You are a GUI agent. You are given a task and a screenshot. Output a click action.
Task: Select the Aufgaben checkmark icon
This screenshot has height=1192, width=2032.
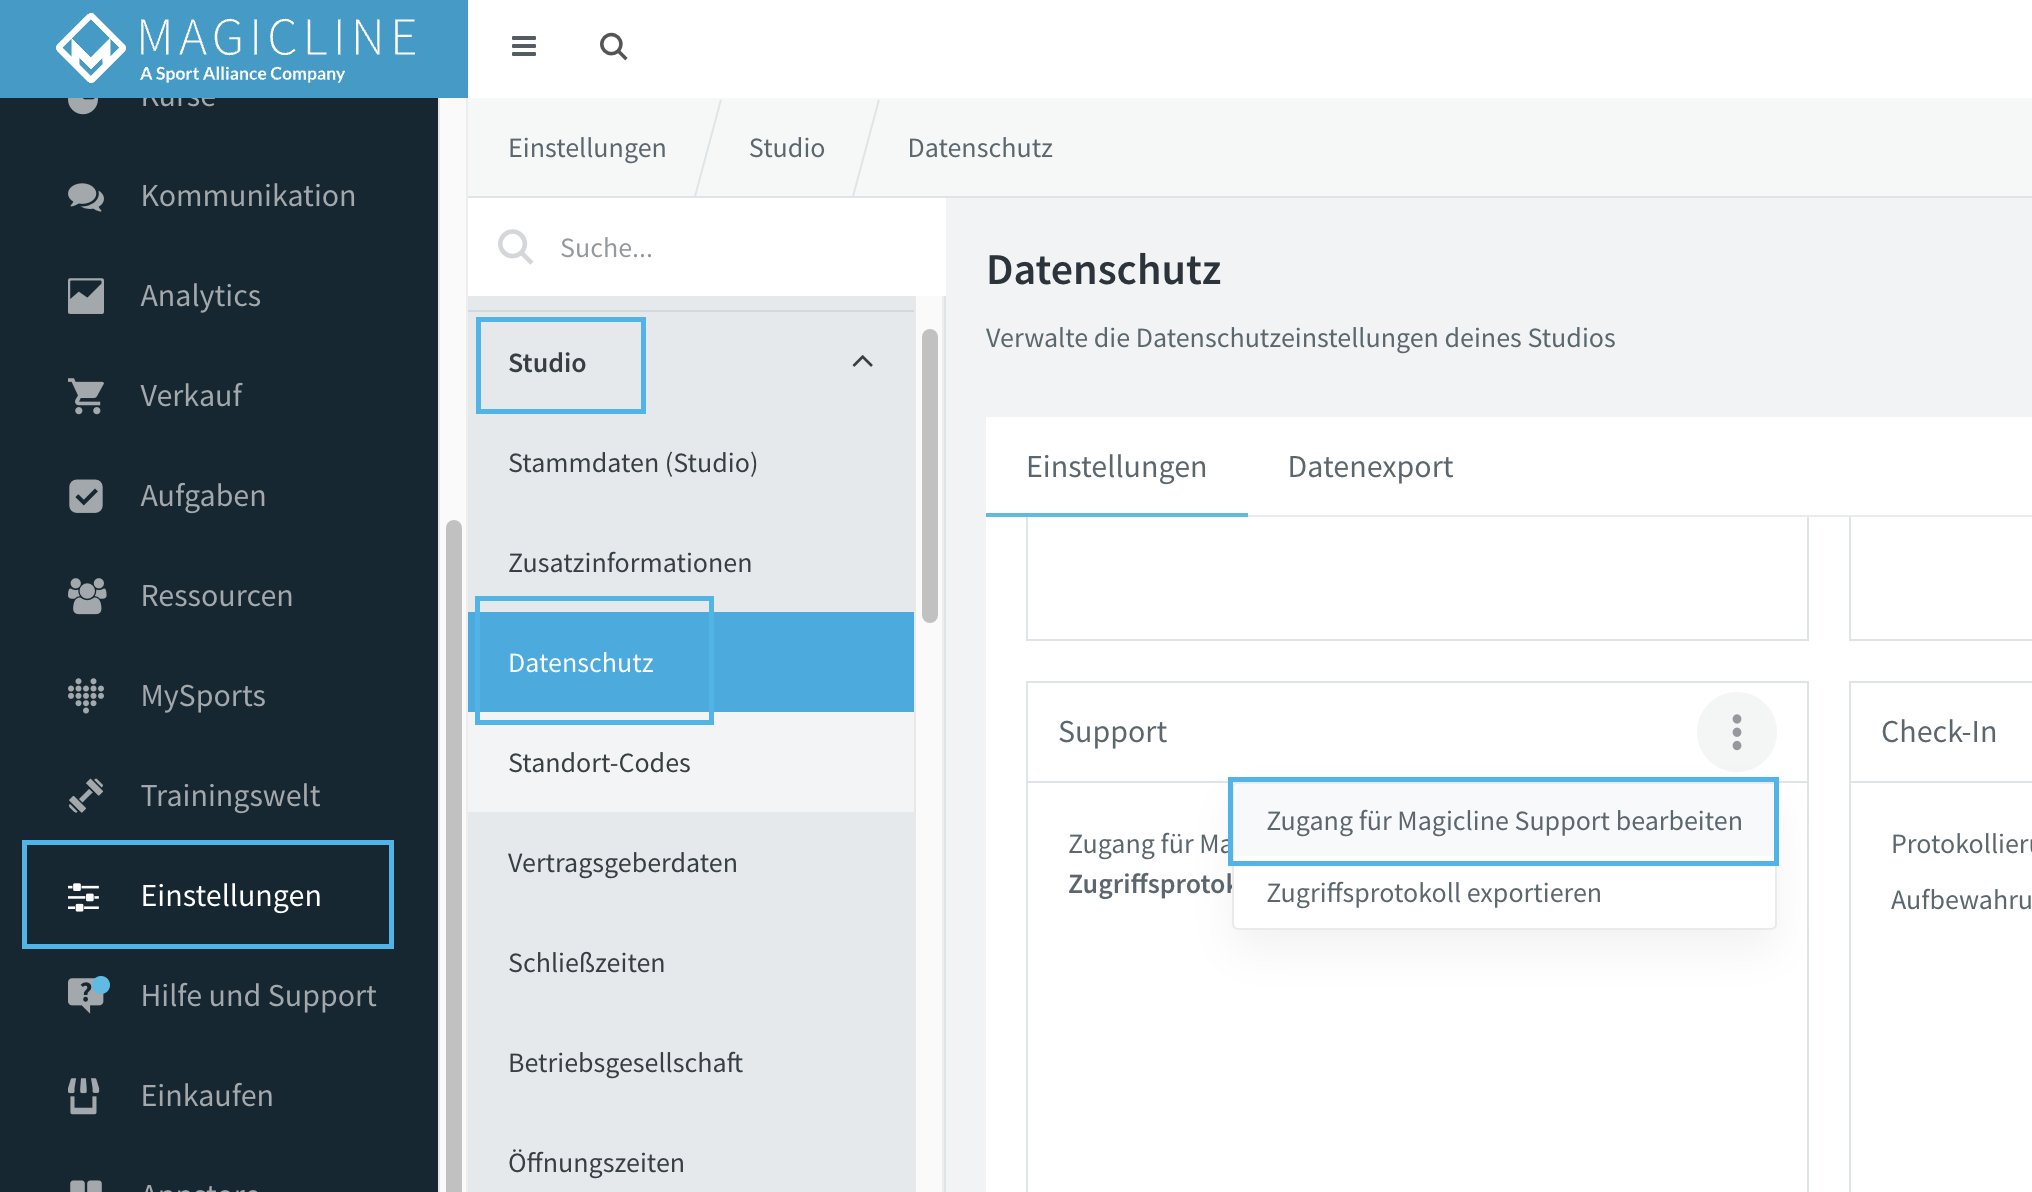86,495
